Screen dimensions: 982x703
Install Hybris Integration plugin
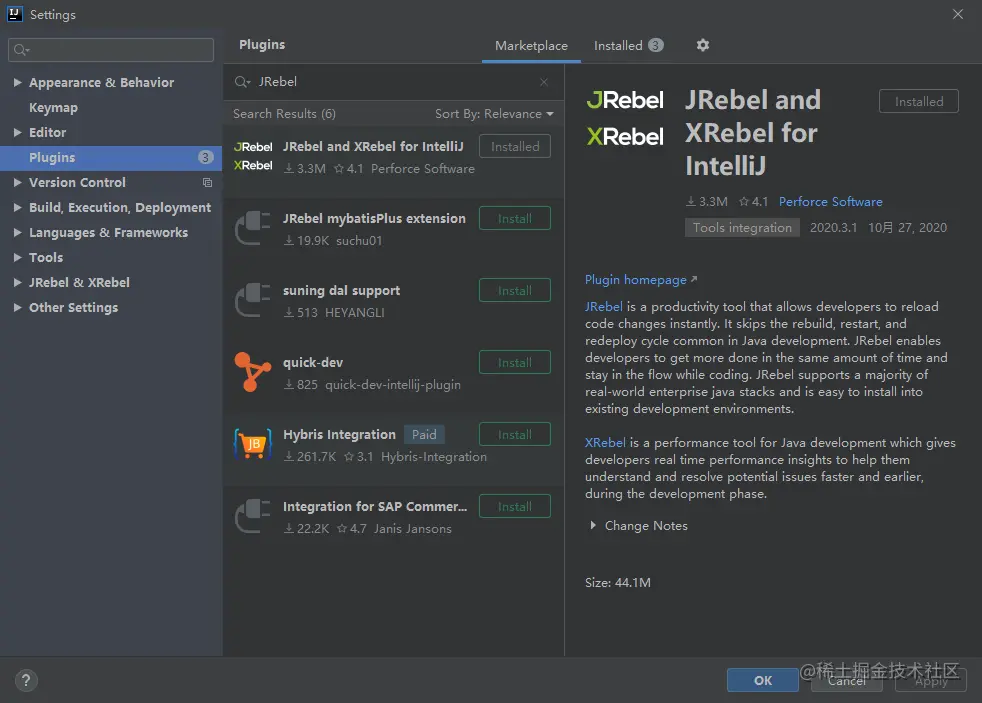click(515, 434)
